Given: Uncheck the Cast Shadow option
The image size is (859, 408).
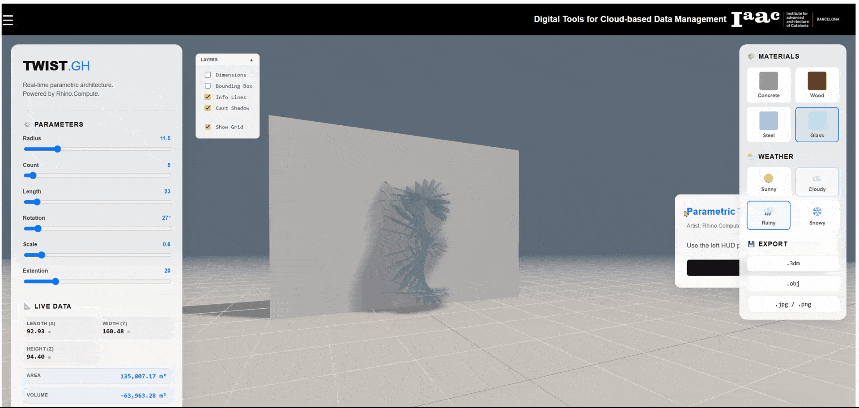Looking at the screenshot, I should pyautogui.click(x=208, y=108).
